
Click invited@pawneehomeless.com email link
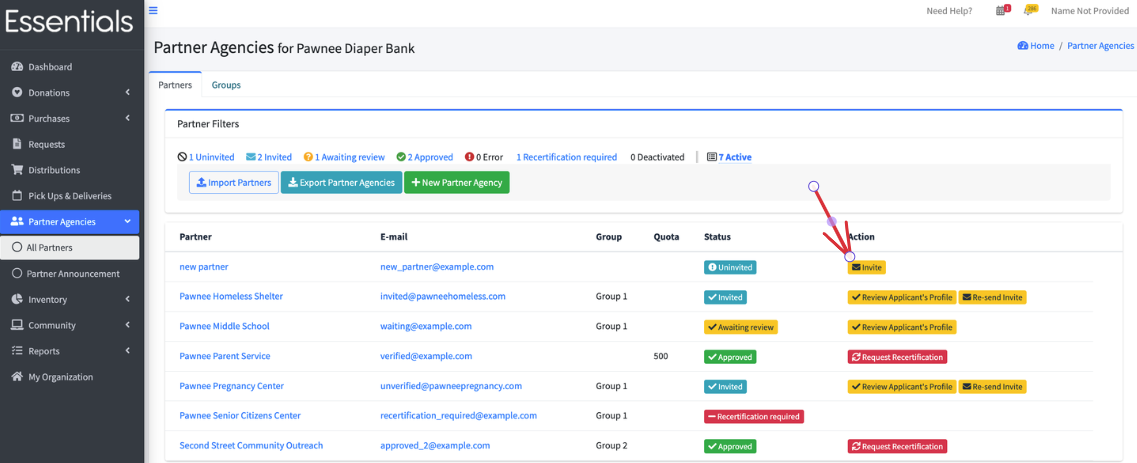tap(442, 296)
